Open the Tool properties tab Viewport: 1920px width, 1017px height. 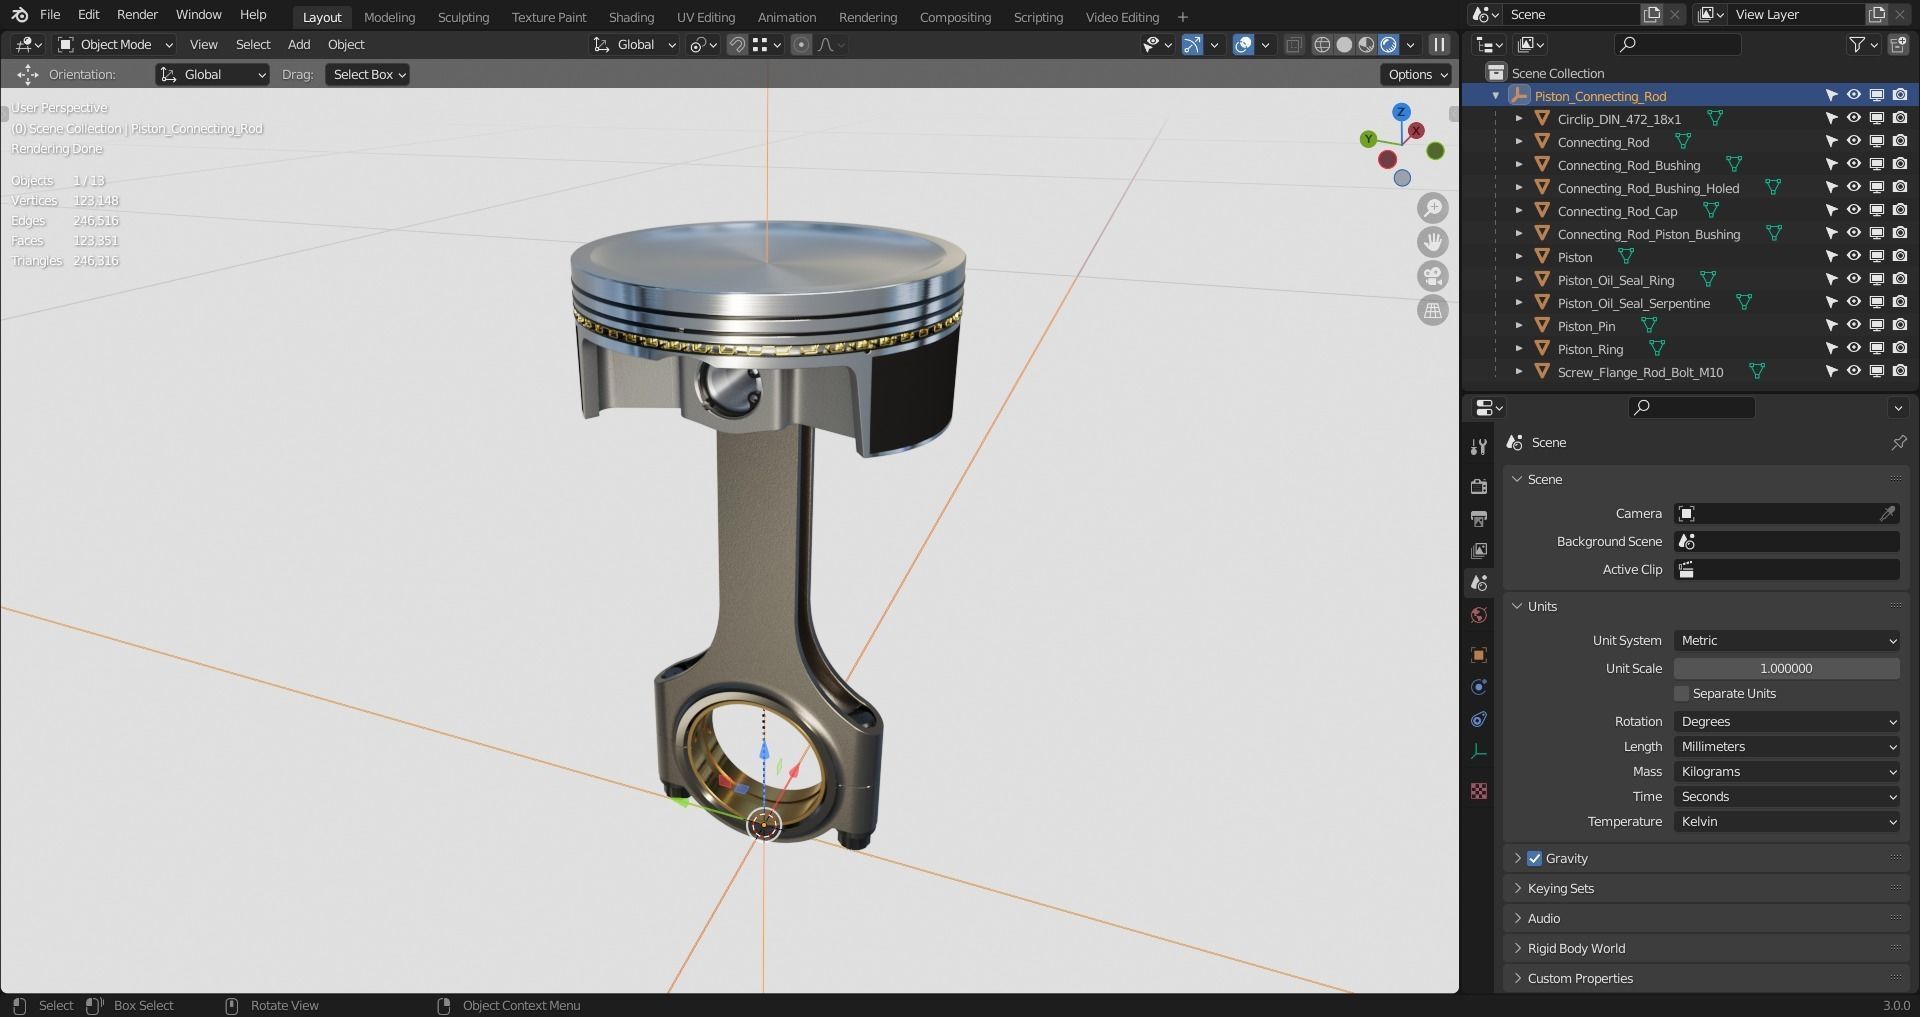point(1479,447)
